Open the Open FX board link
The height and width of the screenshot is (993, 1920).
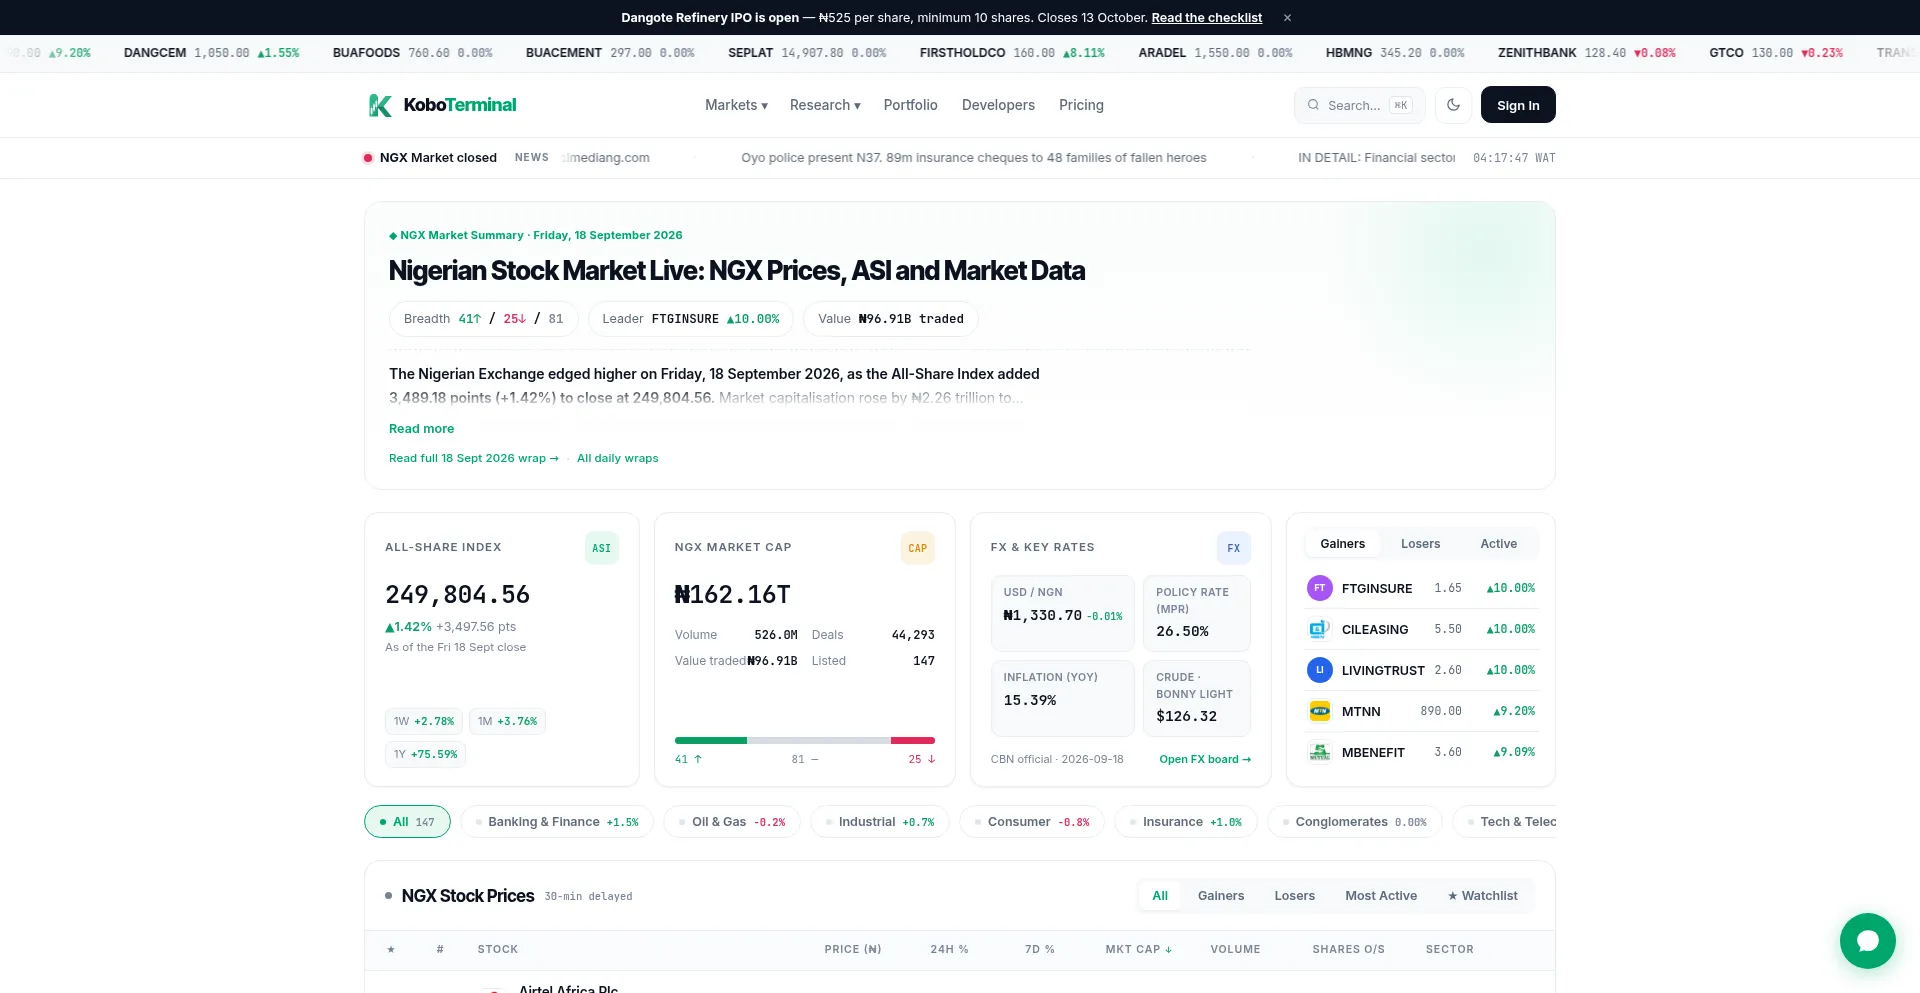click(x=1205, y=759)
